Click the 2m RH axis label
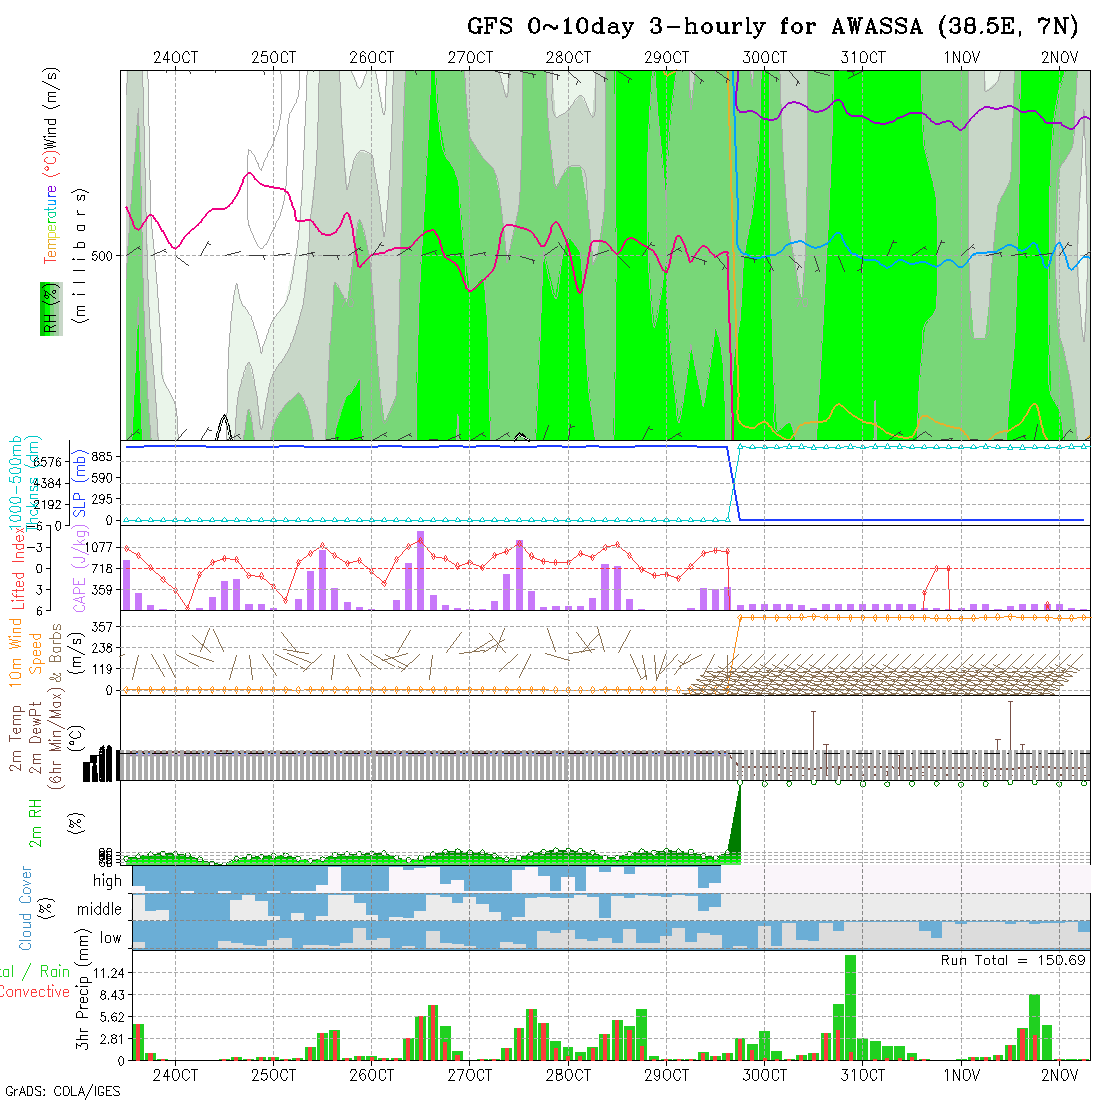The width and height of the screenshot is (1100, 1100). (35, 822)
